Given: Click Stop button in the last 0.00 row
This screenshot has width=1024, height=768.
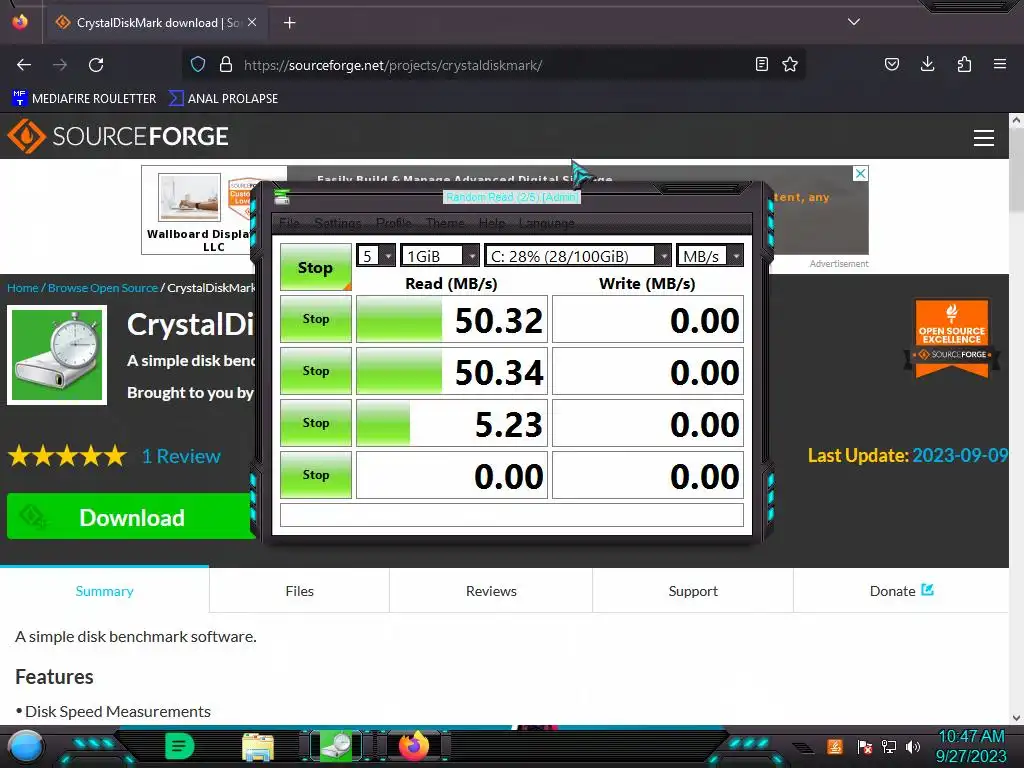Looking at the screenshot, I should [x=315, y=475].
